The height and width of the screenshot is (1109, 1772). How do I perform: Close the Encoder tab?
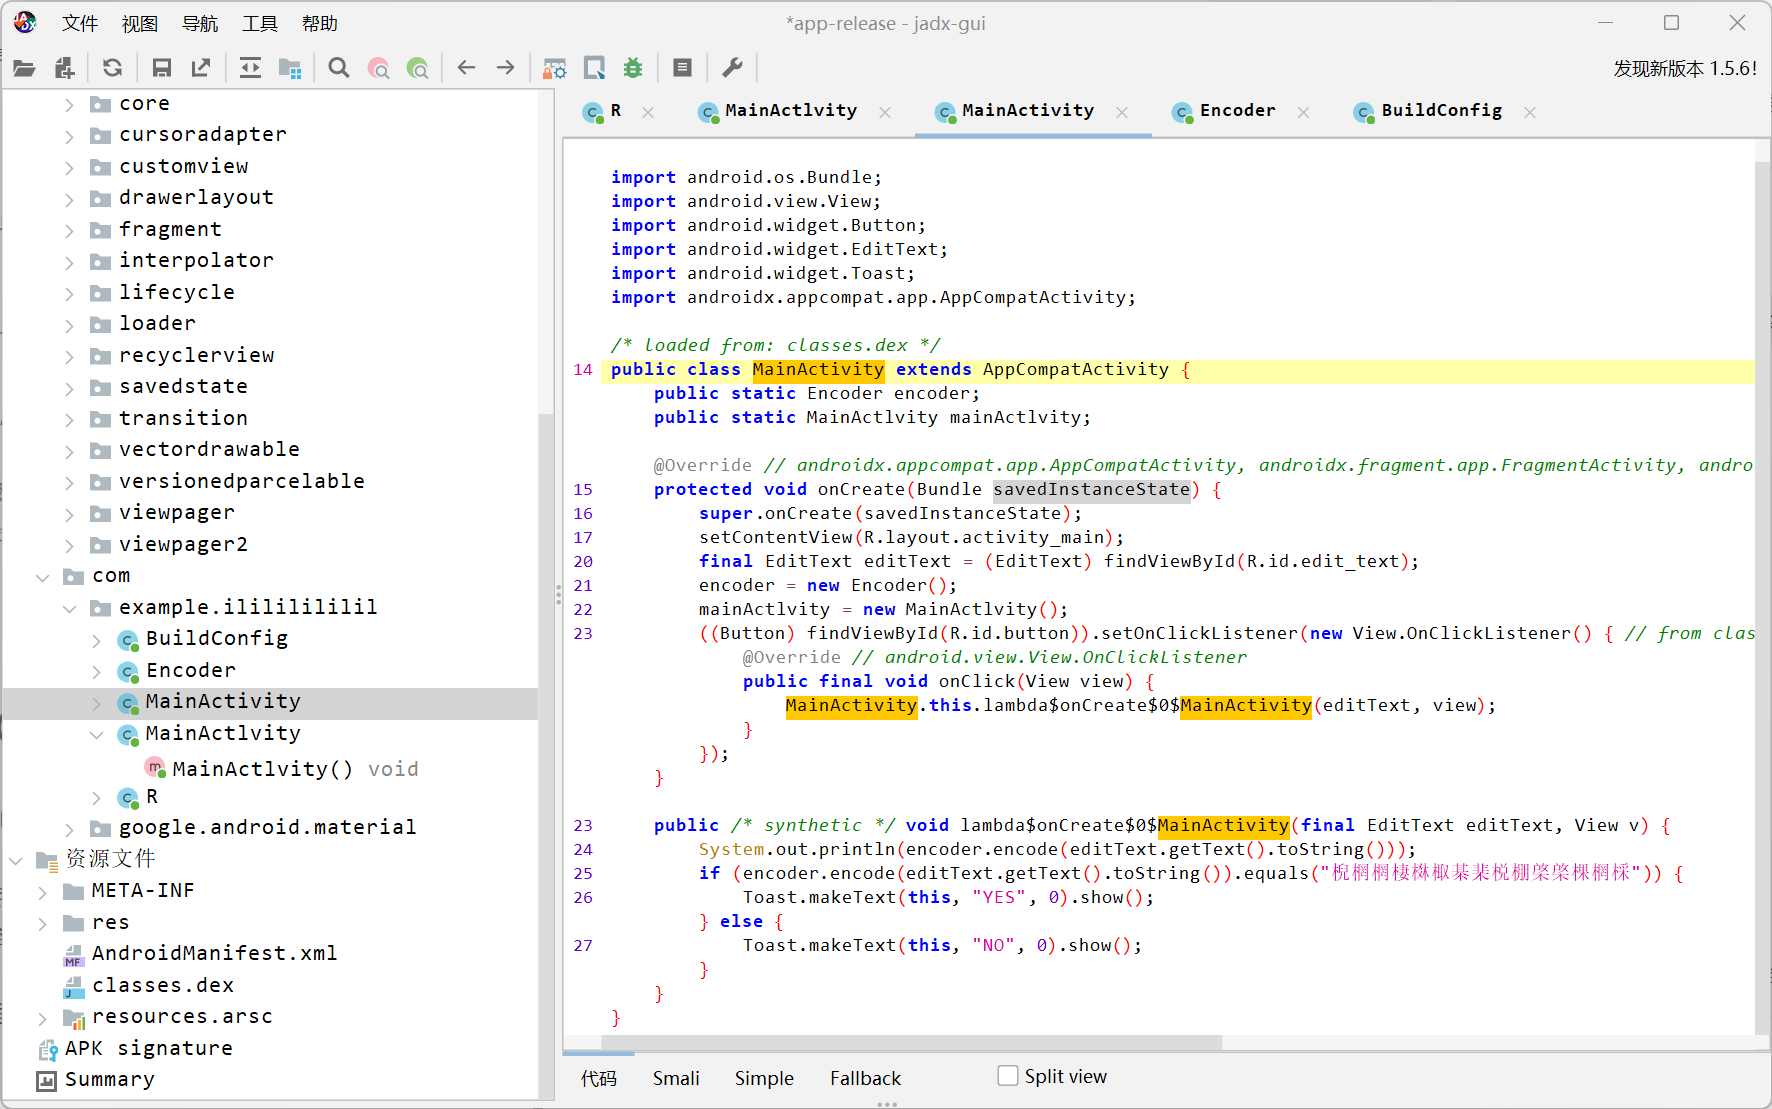tap(1303, 112)
